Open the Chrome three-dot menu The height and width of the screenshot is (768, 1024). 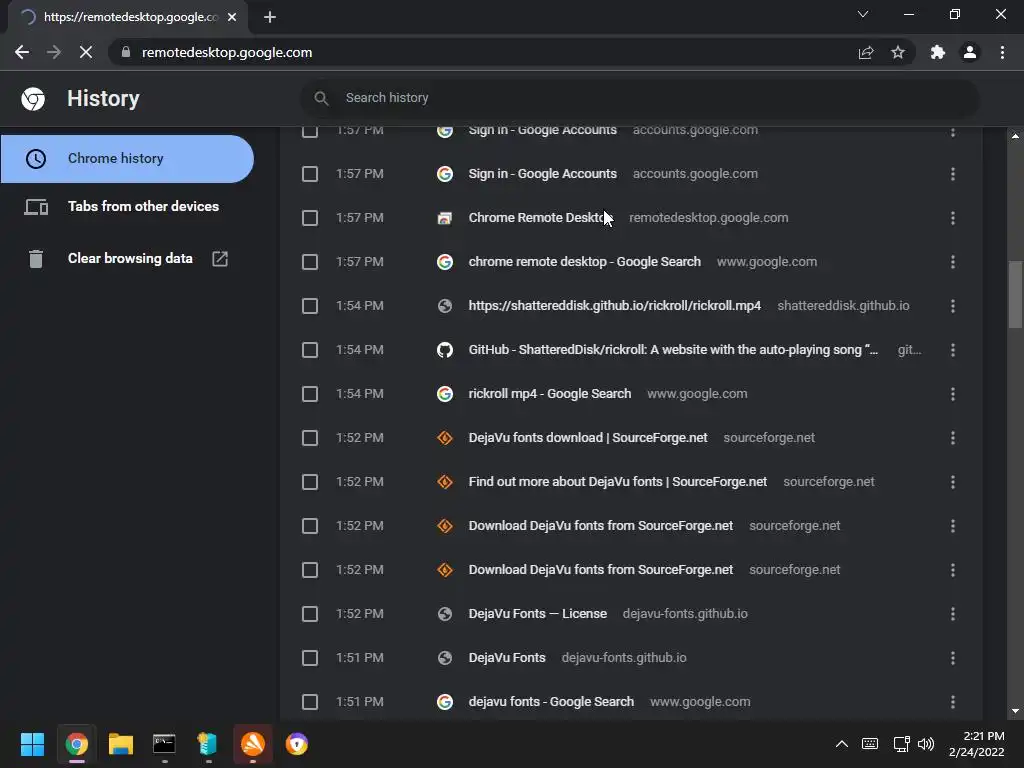[x=1002, y=52]
